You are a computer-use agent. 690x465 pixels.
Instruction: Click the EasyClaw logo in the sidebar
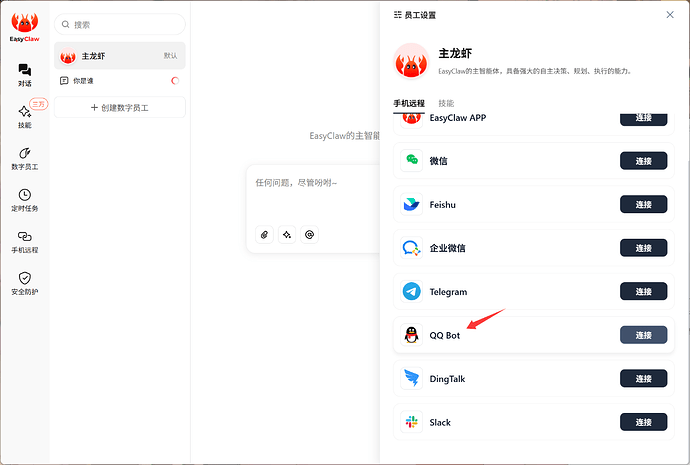(x=25, y=27)
